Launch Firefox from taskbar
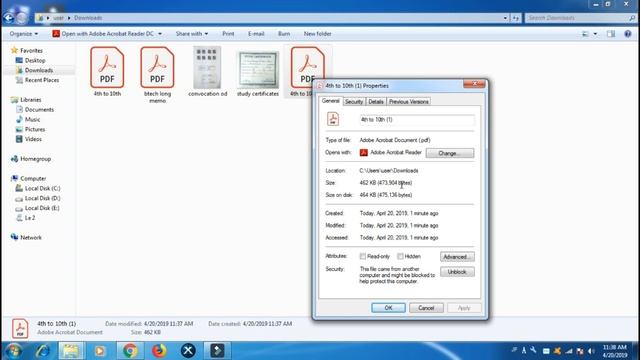Image resolution: width=640 pixels, height=360 pixels. [x=159, y=351]
